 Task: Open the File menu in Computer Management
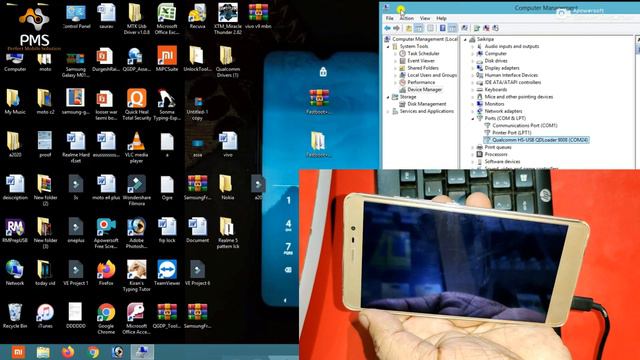(390, 18)
